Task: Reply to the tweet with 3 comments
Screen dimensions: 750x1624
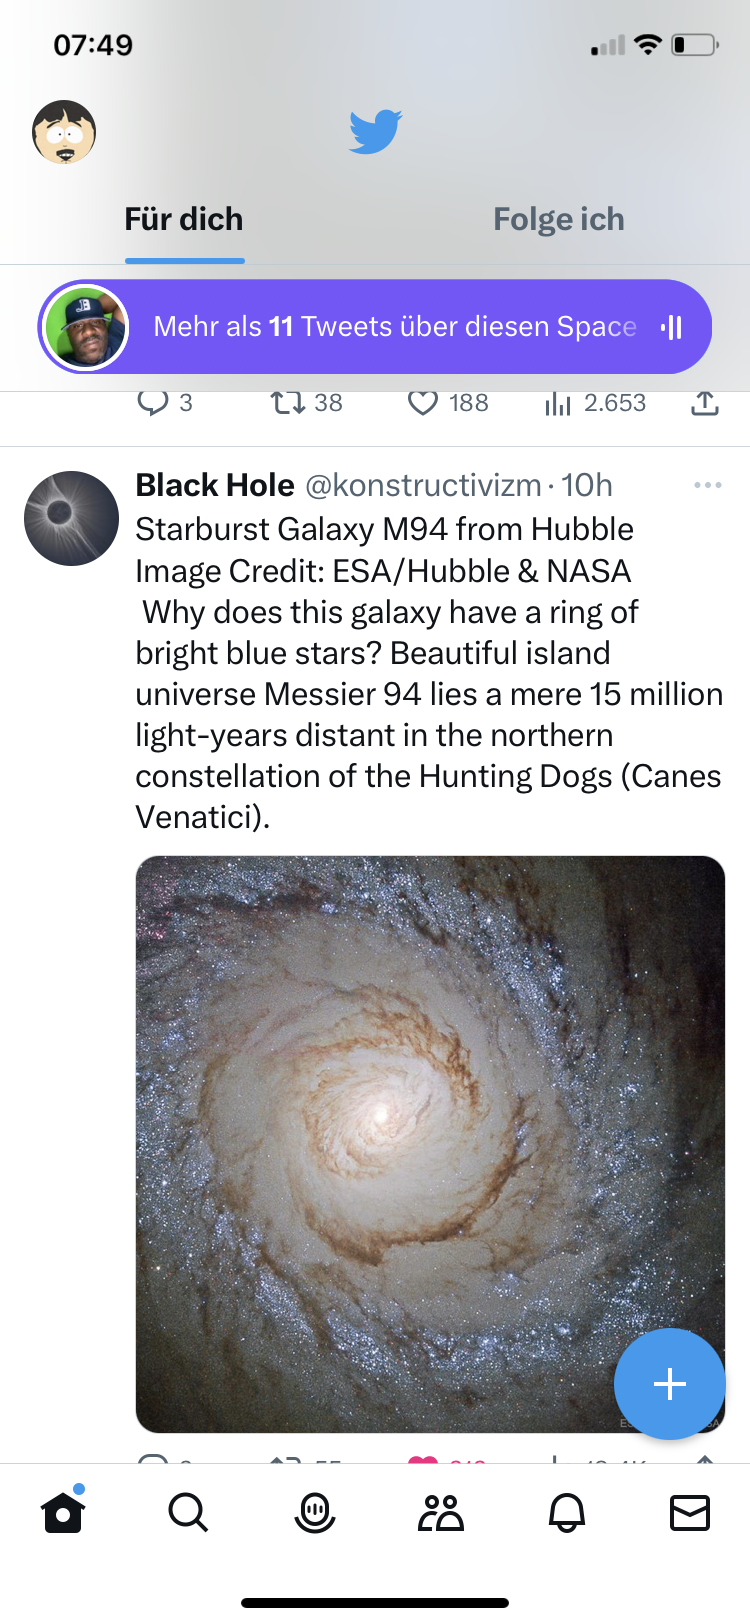Action: pos(152,404)
